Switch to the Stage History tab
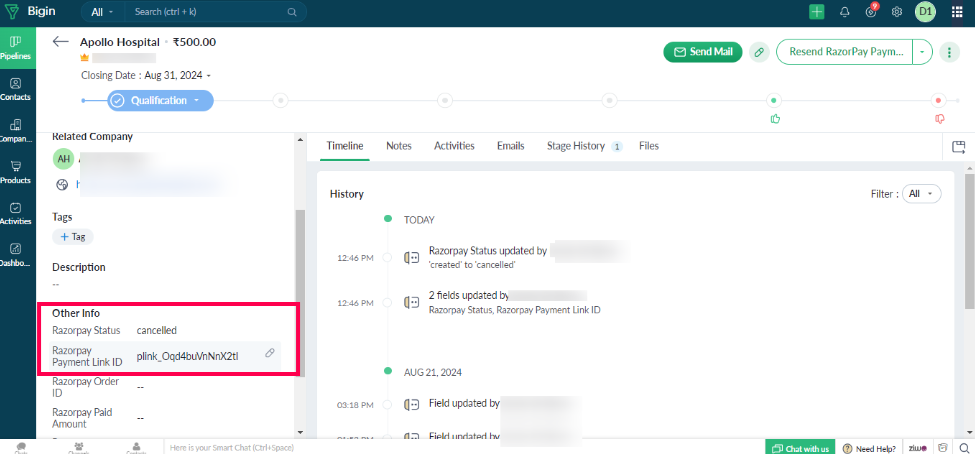Screen dimensions: 975x454 585,146
